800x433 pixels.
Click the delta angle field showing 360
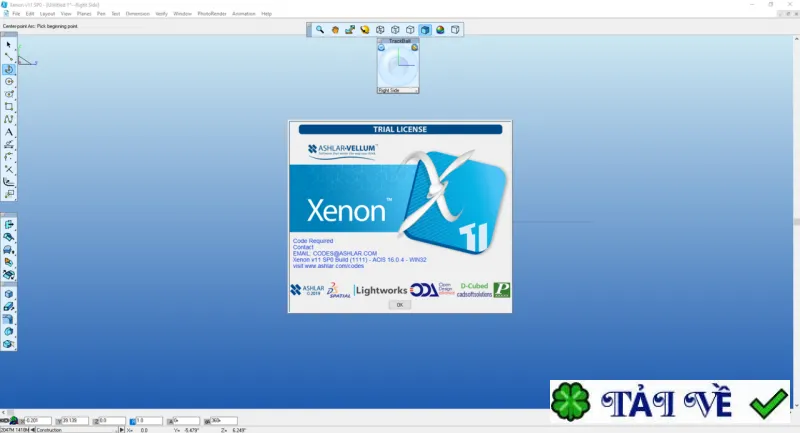click(223, 421)
